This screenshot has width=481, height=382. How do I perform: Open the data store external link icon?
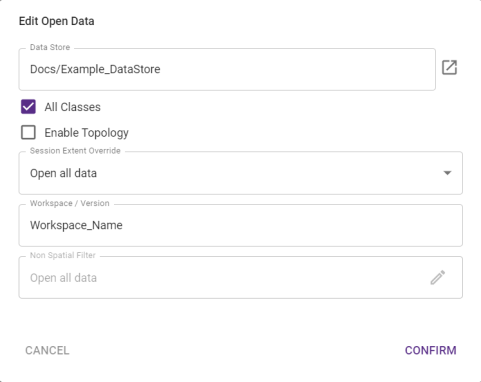[449, 68]
